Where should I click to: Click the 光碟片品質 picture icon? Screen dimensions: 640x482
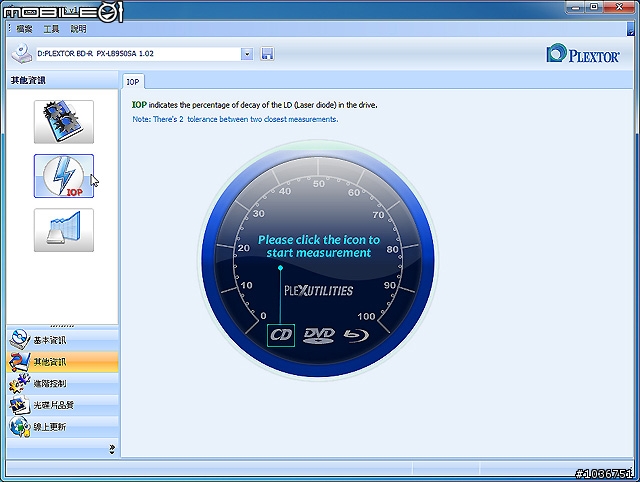20,405
